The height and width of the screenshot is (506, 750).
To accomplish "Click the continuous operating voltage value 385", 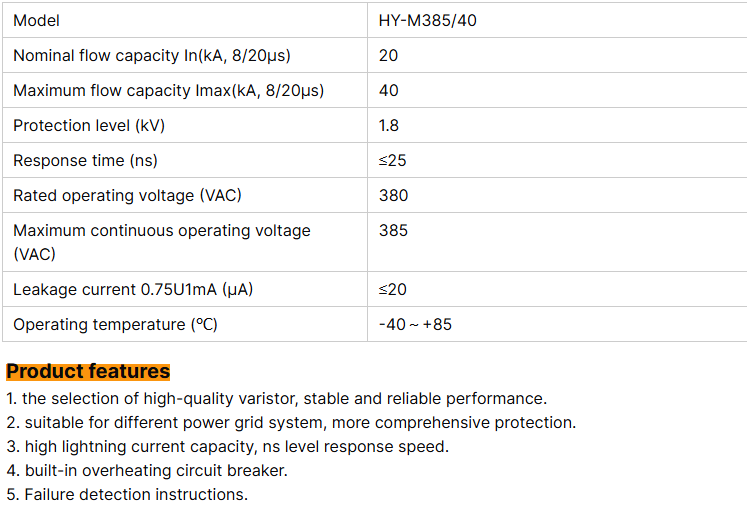I will coord(393,231).
